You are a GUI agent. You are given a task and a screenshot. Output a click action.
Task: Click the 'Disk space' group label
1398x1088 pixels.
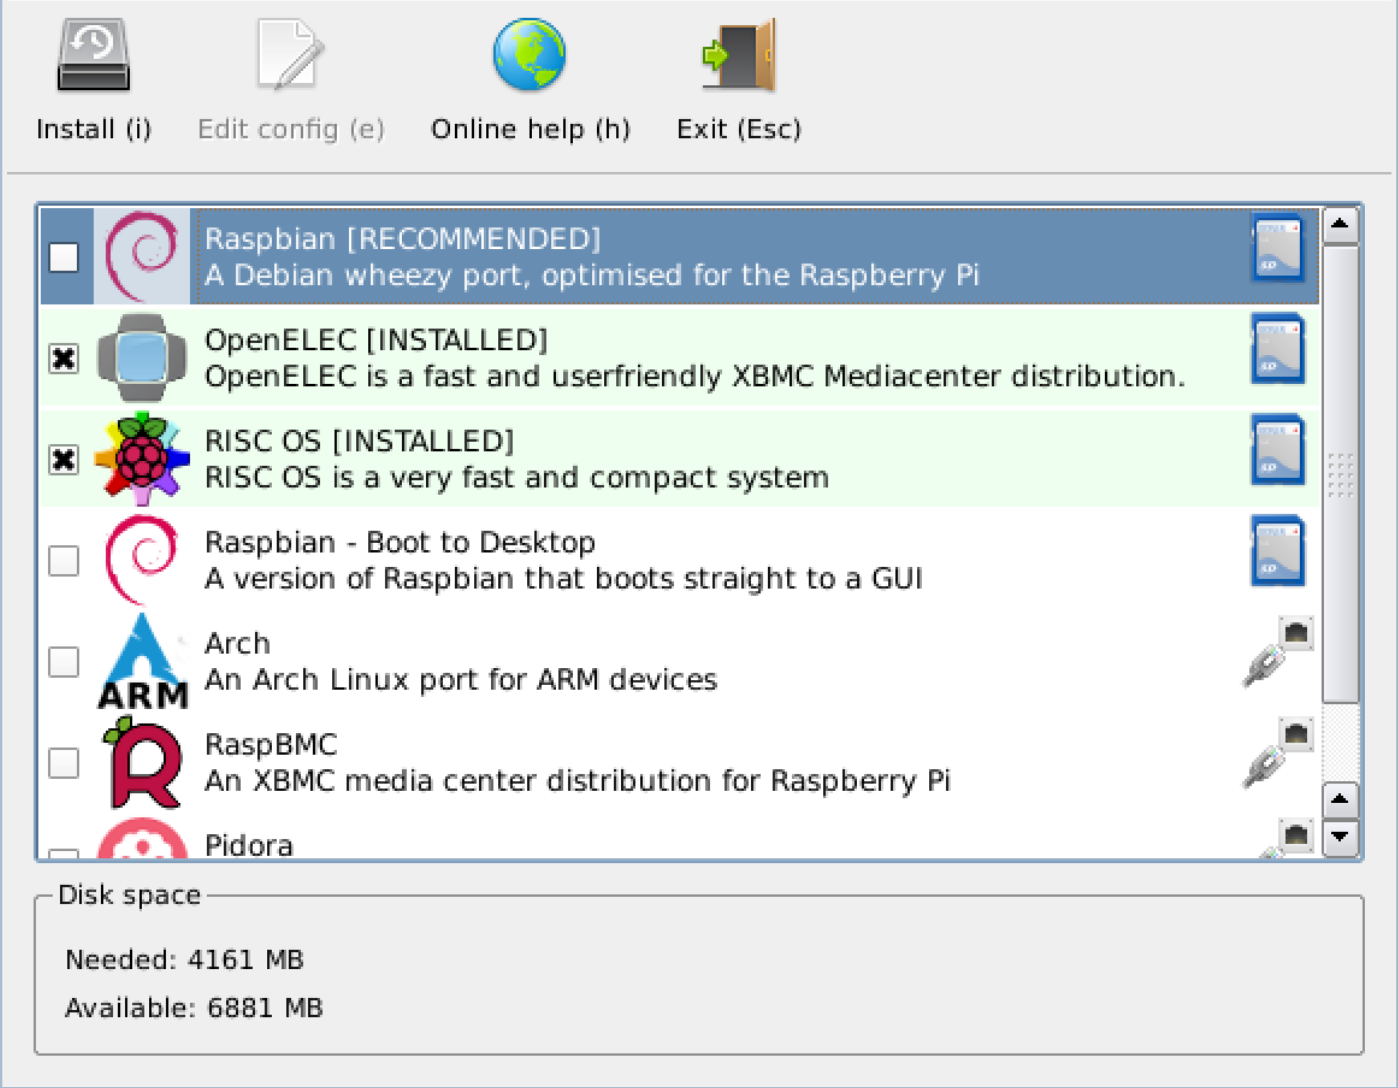pyautogui.click(x=129, y=895)
